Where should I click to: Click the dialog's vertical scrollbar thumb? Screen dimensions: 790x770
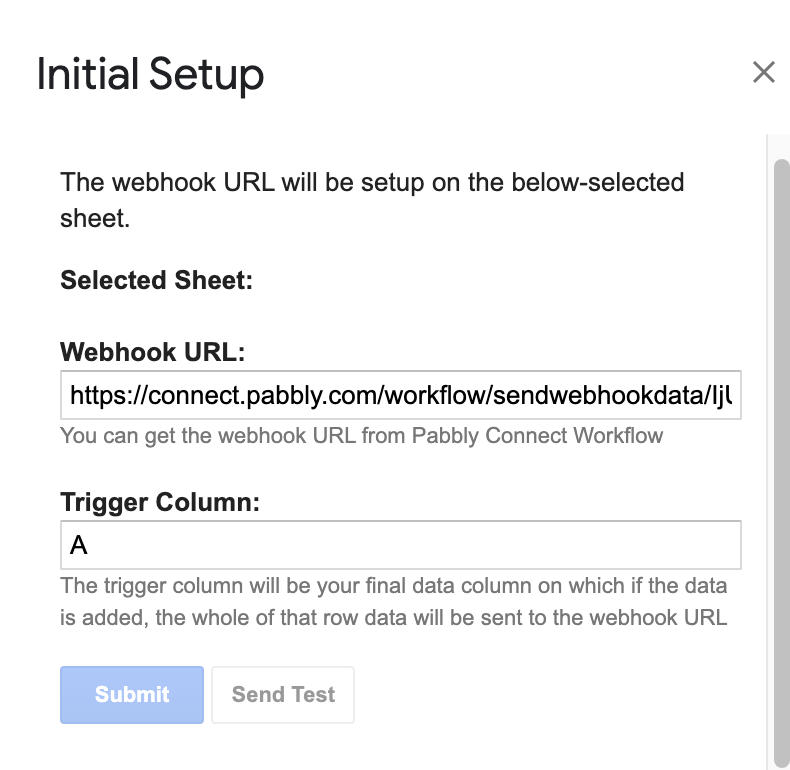[781, 464]
